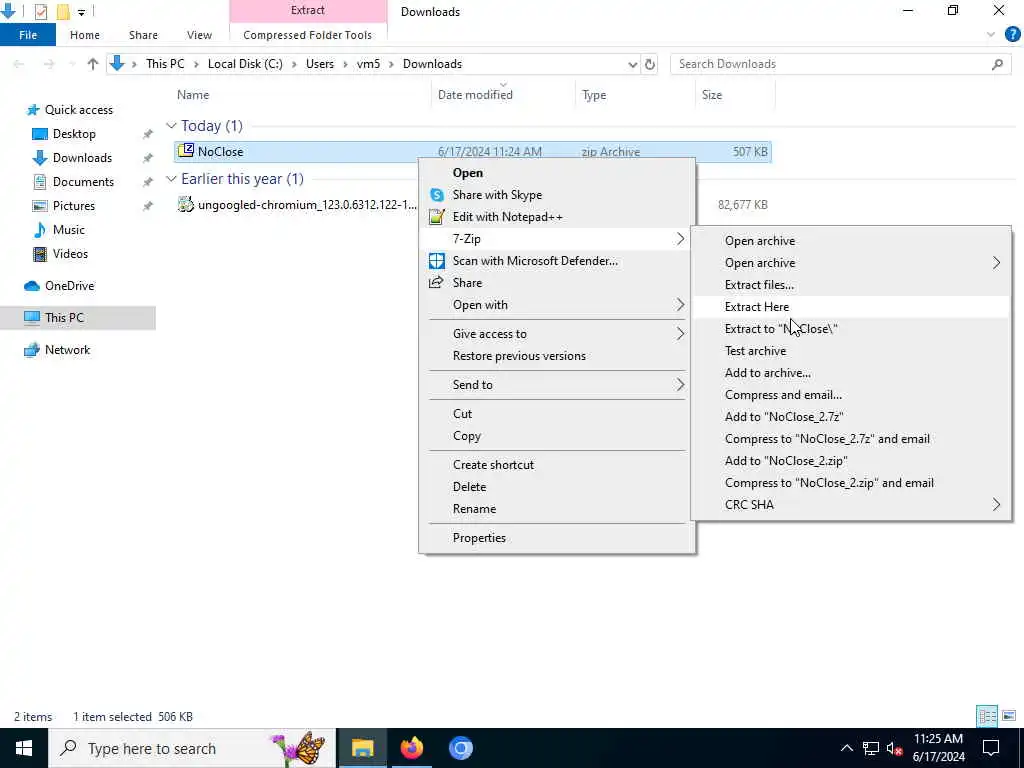The image size is (1024, 768).
Task: Switch to the View ribbon tab
Action: pos(199,35)
